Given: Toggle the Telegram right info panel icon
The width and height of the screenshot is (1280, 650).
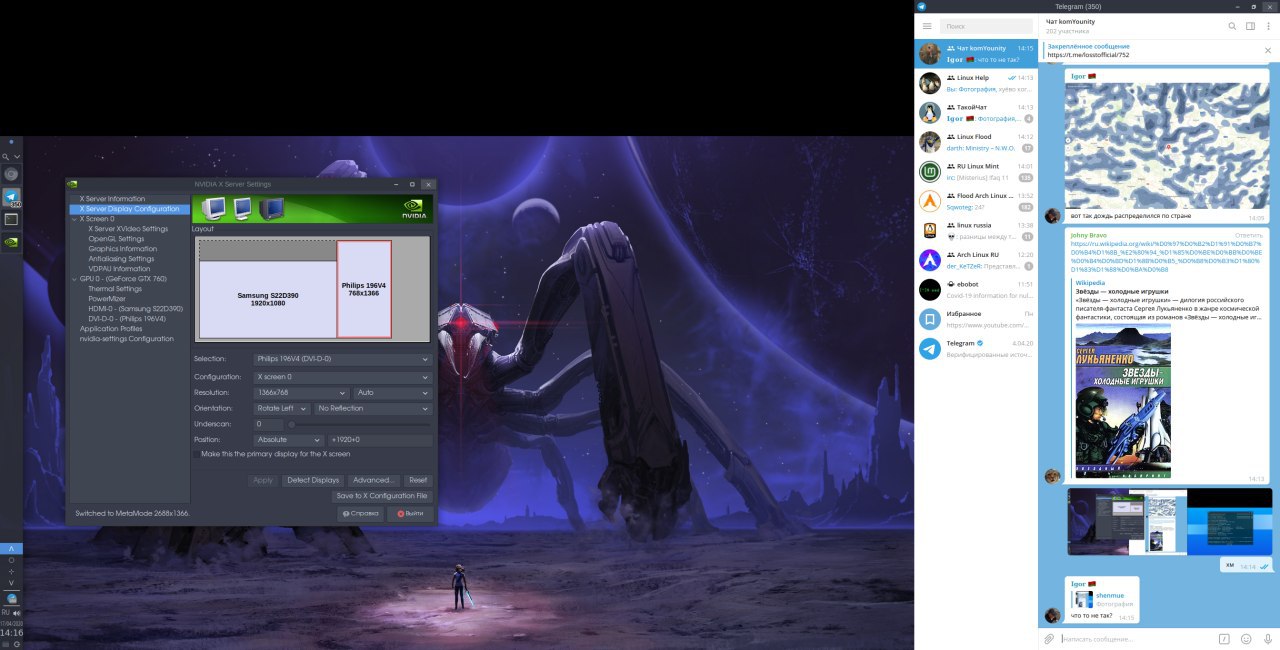Looking at the screenshot, I should click(x=1250, y=26).
